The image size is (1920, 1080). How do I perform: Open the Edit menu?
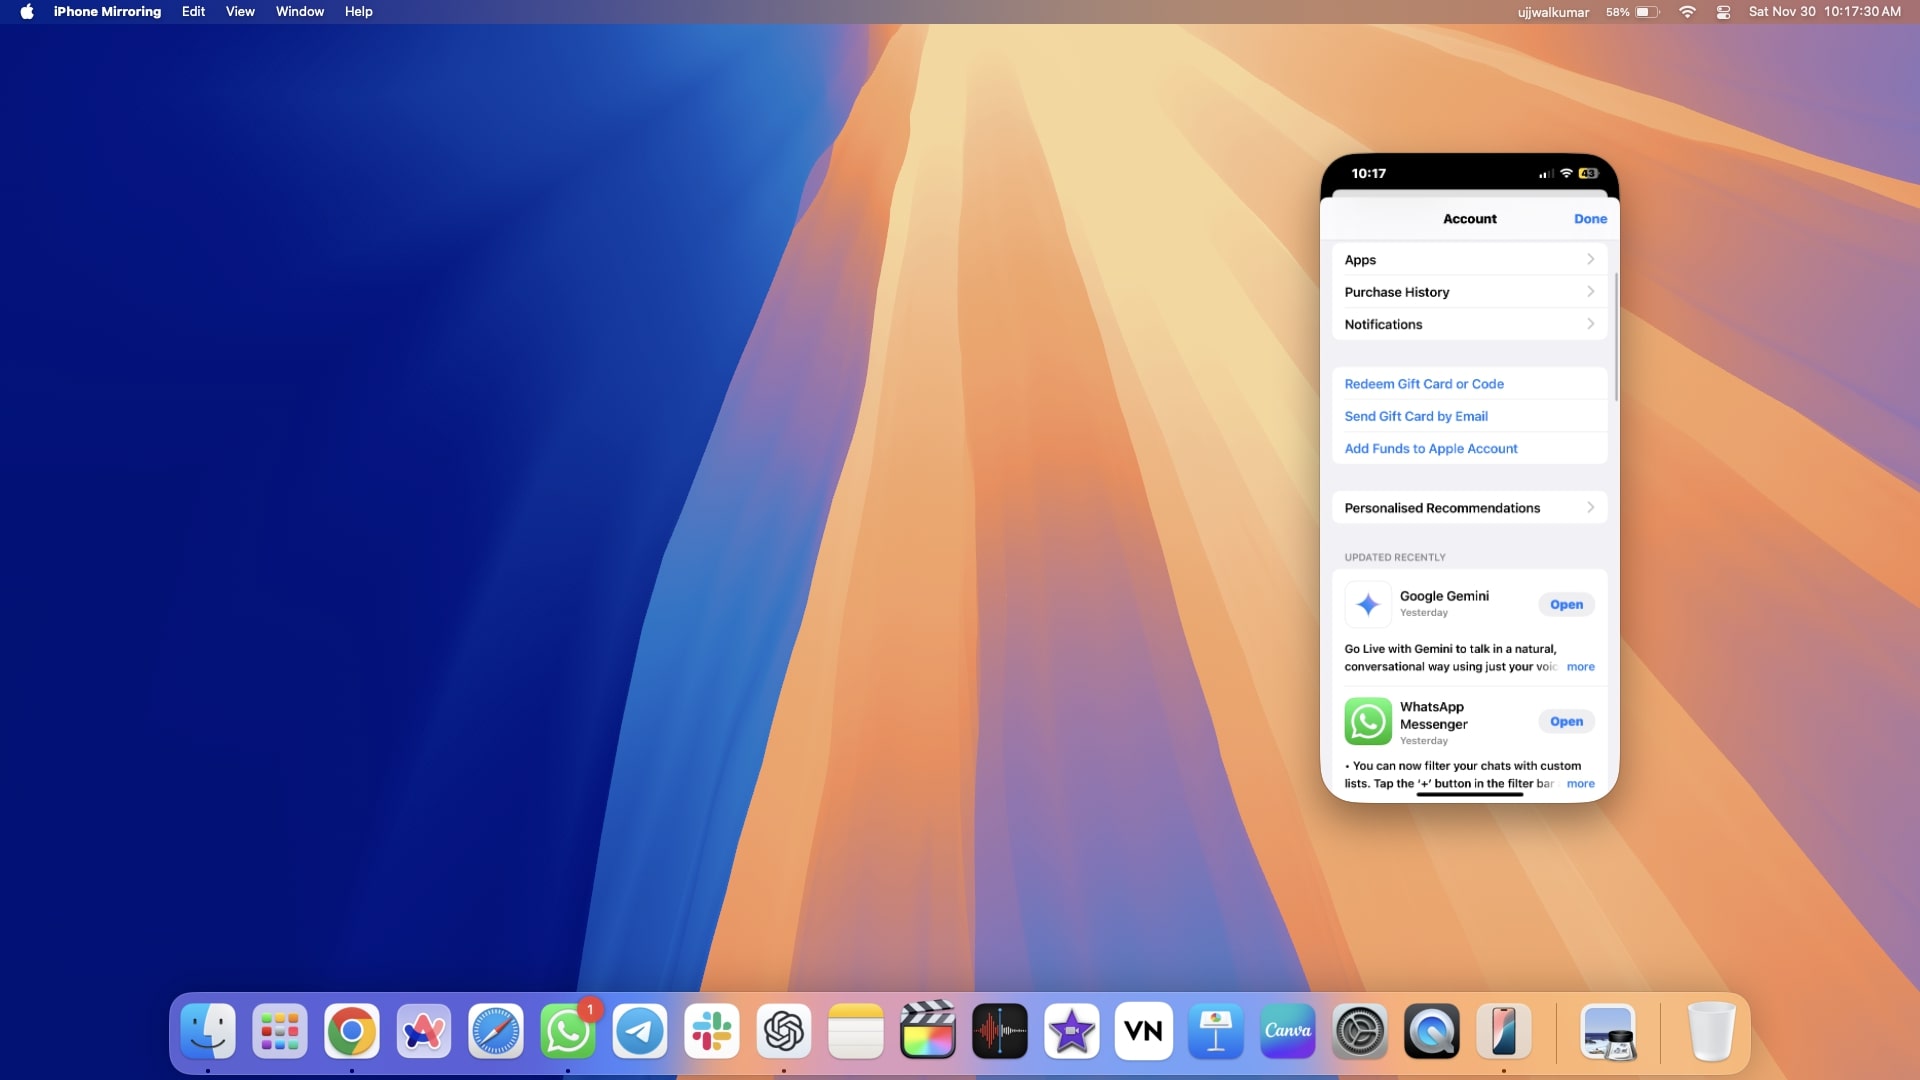tap(193, 12)
